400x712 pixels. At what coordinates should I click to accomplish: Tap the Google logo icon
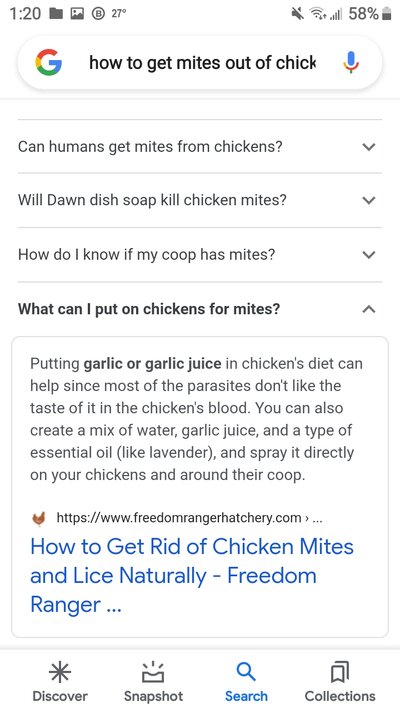coord(49,62)
